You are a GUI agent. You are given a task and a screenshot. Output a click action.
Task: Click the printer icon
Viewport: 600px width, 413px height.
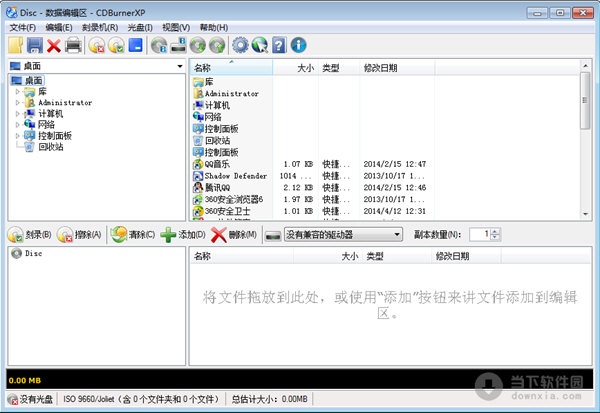pos(73,46)
